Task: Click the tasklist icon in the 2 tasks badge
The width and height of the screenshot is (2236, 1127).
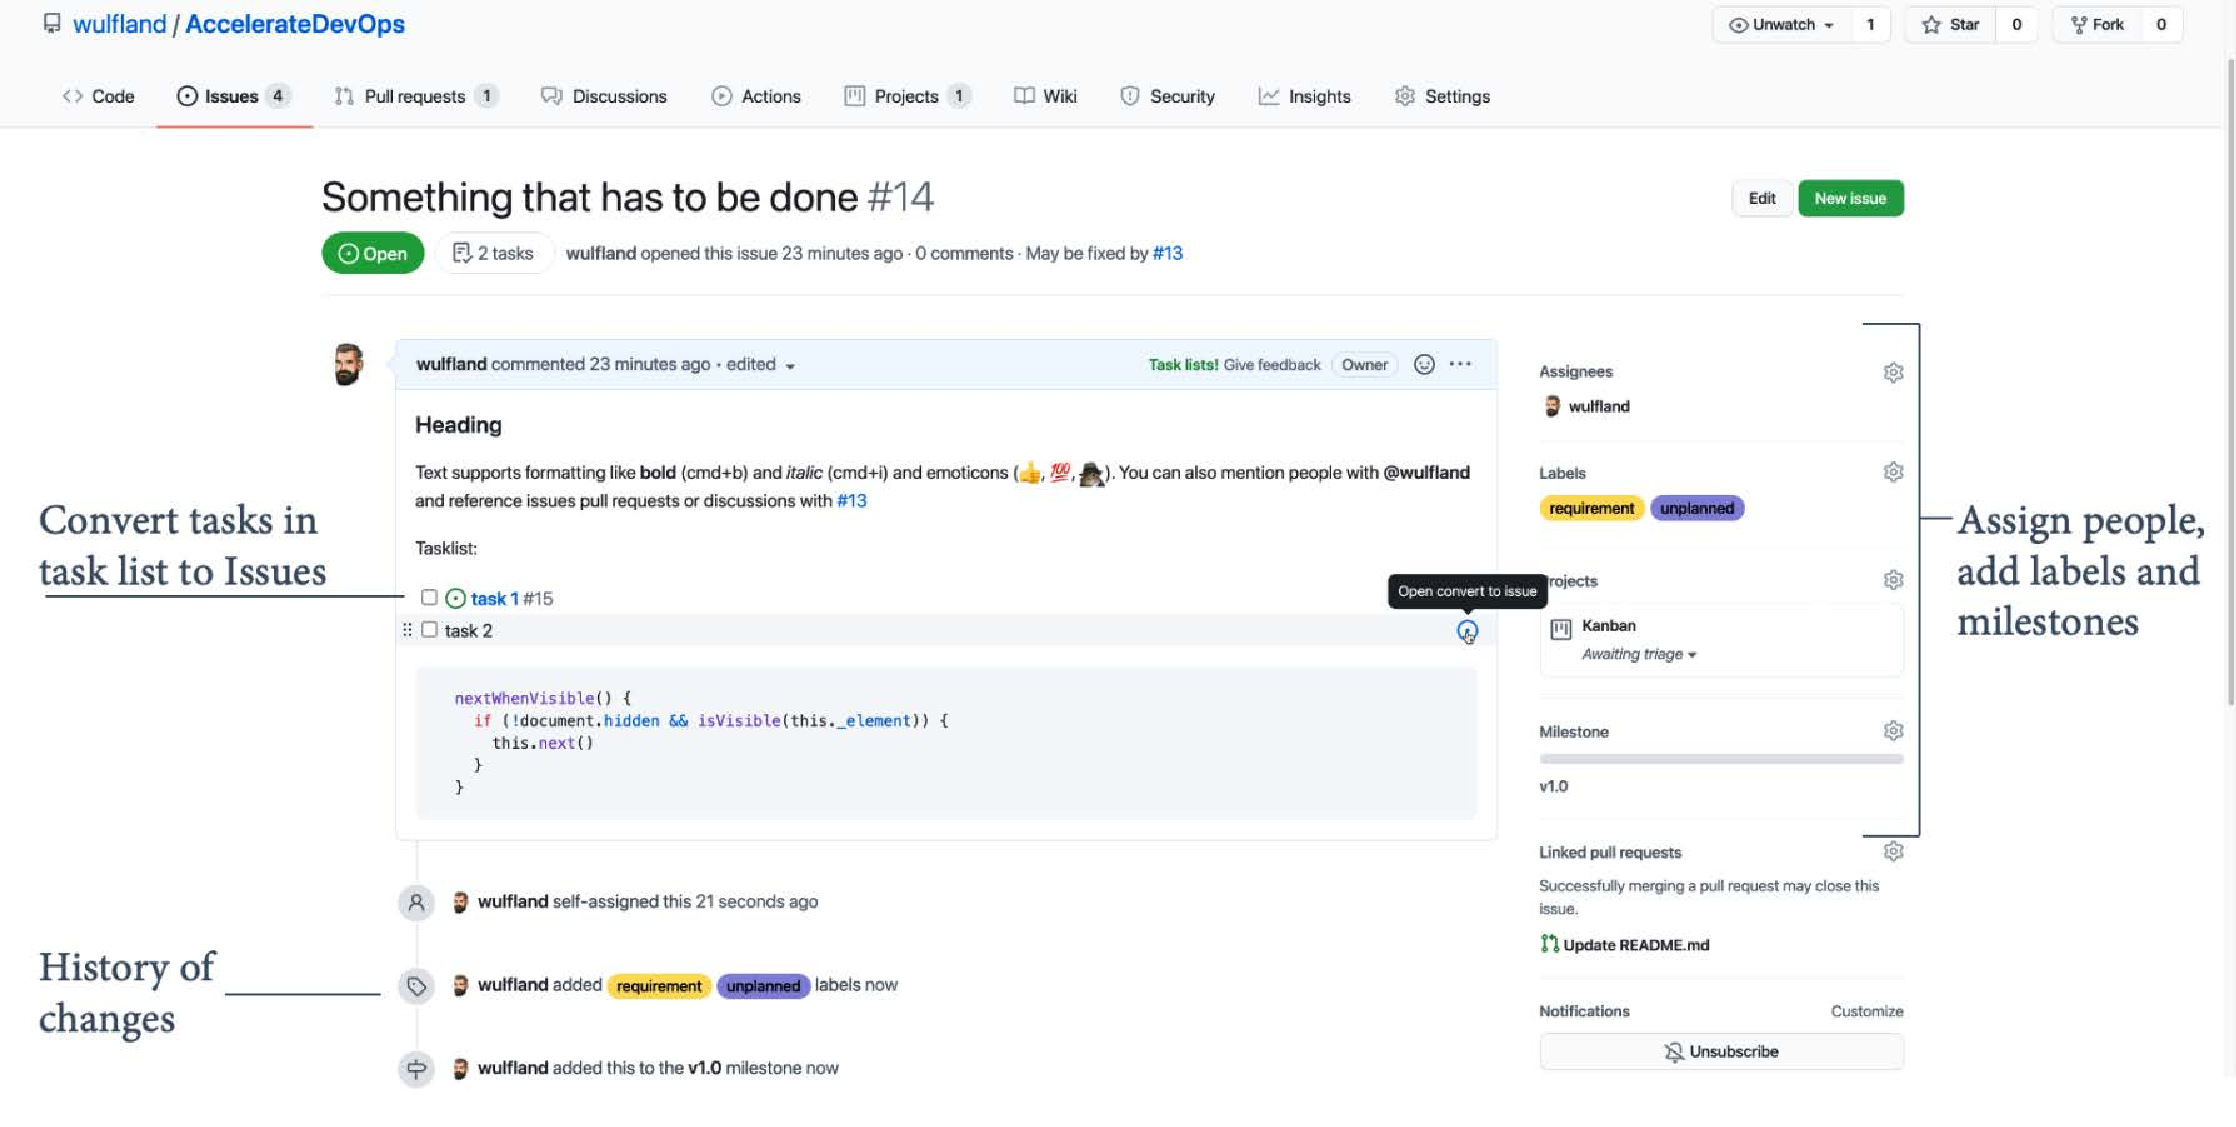Action: [461, 253]
